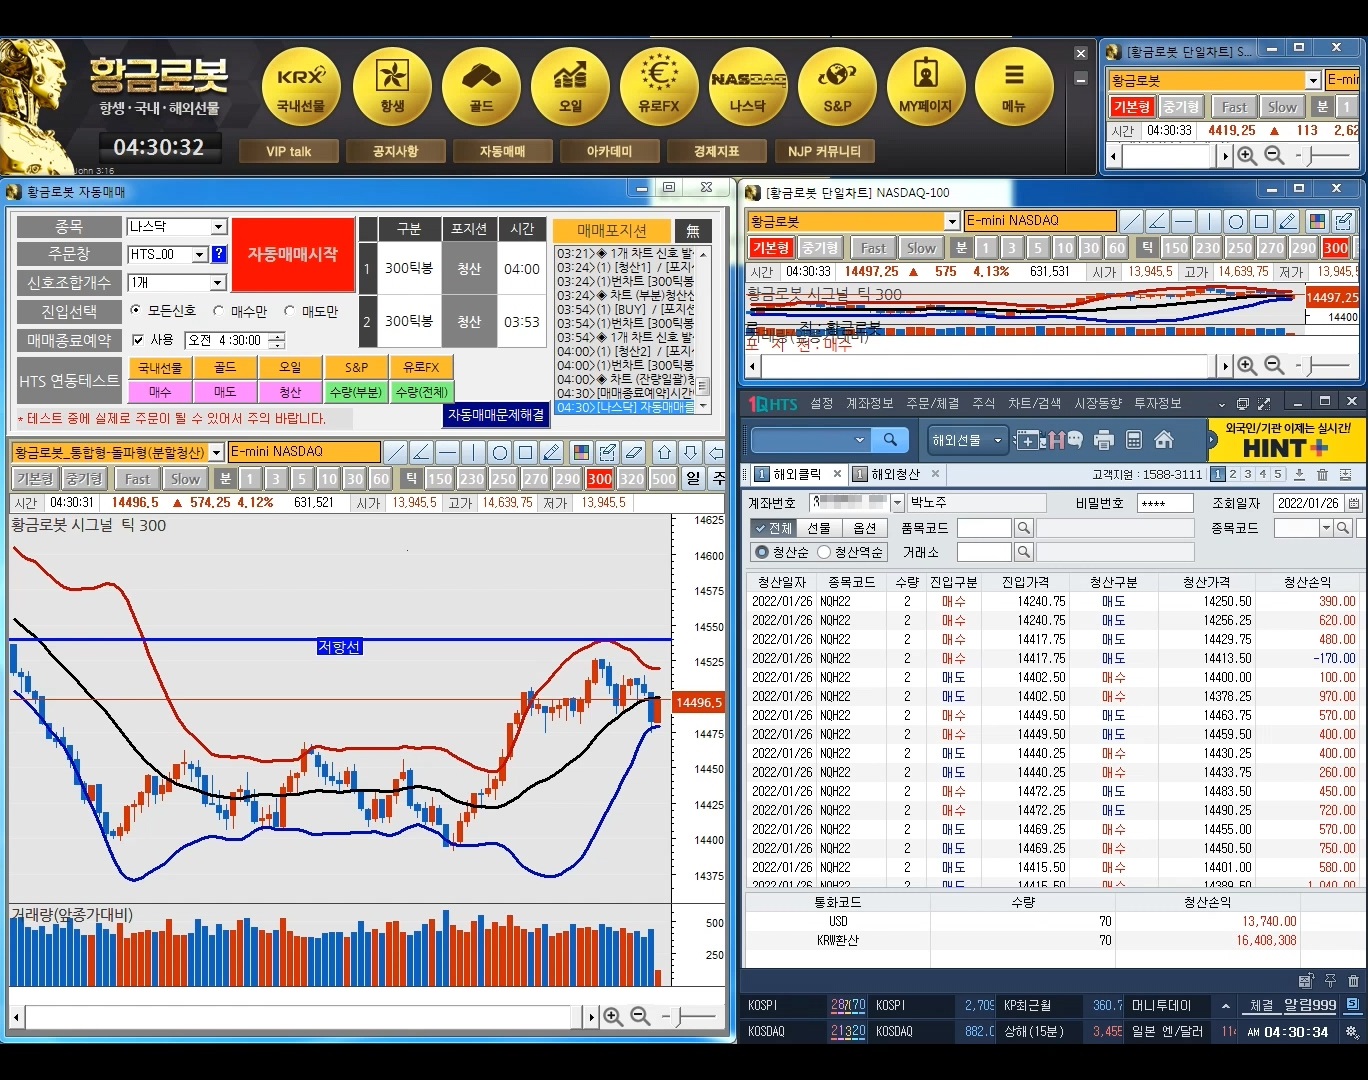The height and width of the screenshot is (1080, 1368).
Task: Open the 메뉴 hamburger gold icon
Action: (x=1014, y=87)
